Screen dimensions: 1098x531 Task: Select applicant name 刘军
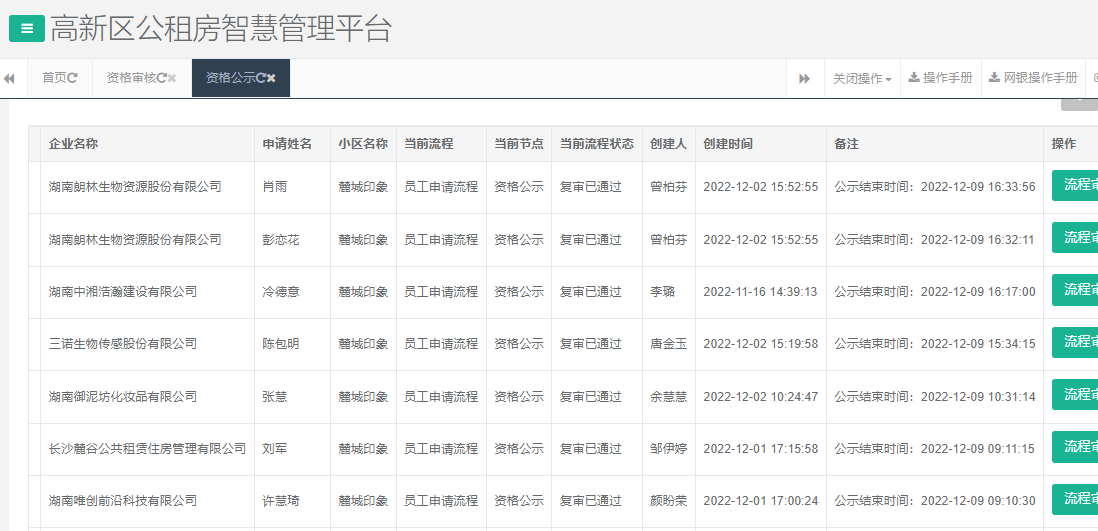(274, 448)
